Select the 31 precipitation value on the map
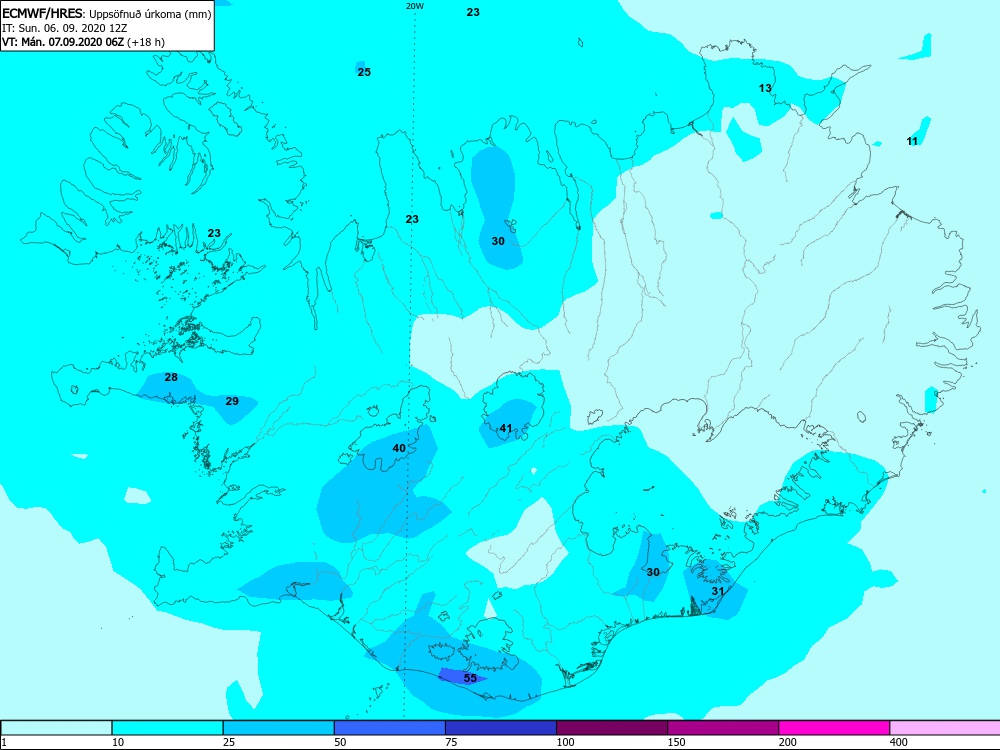This screenshot has width=1000, height=750. (718, 591)
